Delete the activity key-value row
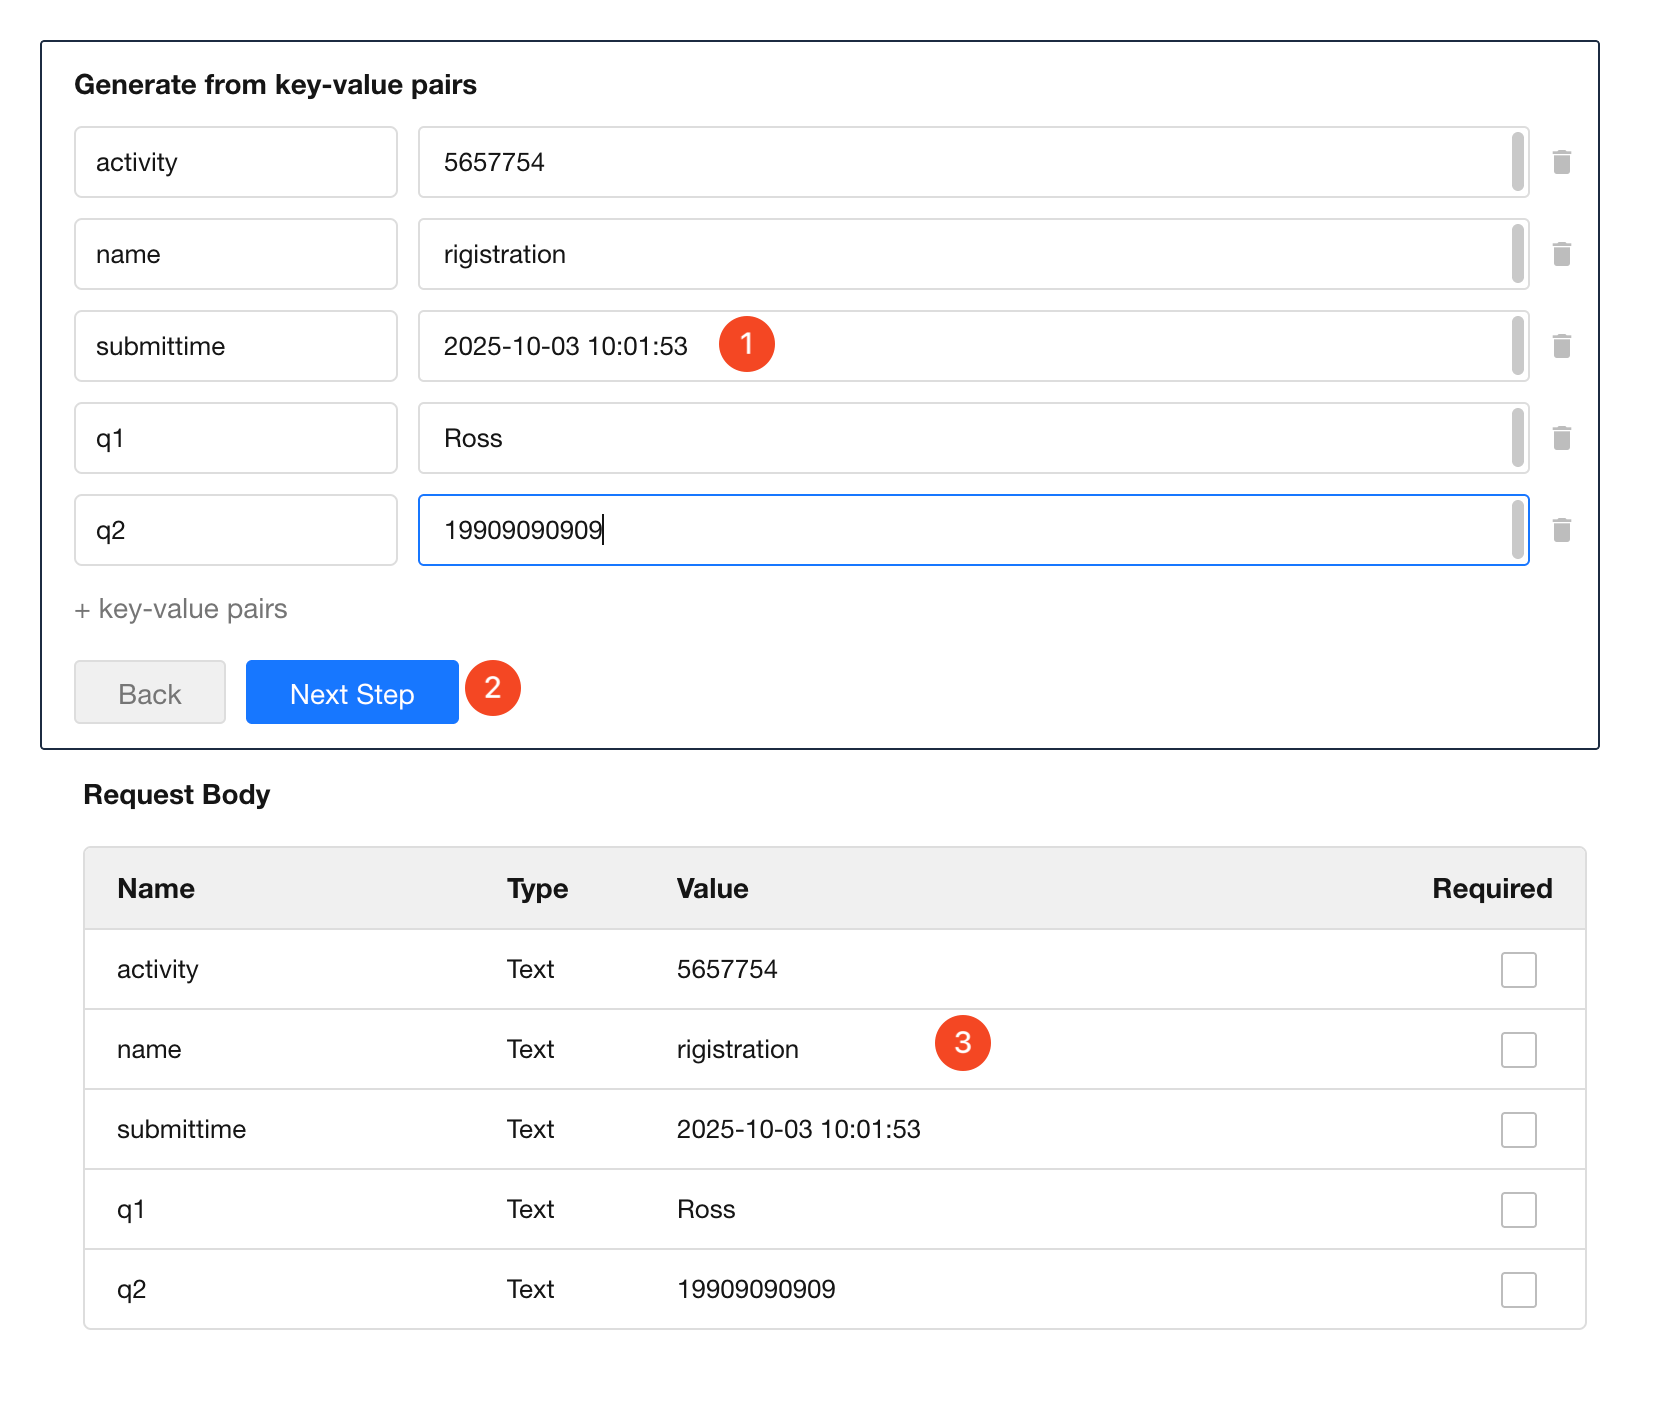Screen dimensions: 1657x1410 pyautogui.click(x=1561, y=162)
